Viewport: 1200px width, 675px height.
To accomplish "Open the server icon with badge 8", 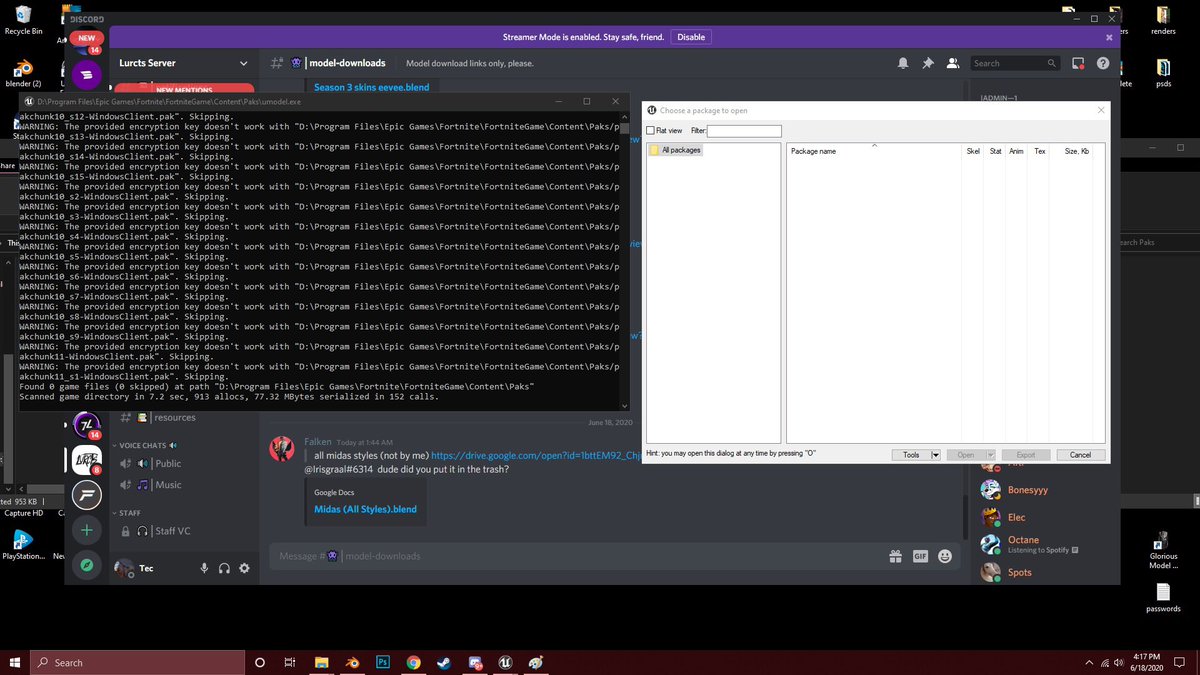I will (x=87, y=460).
